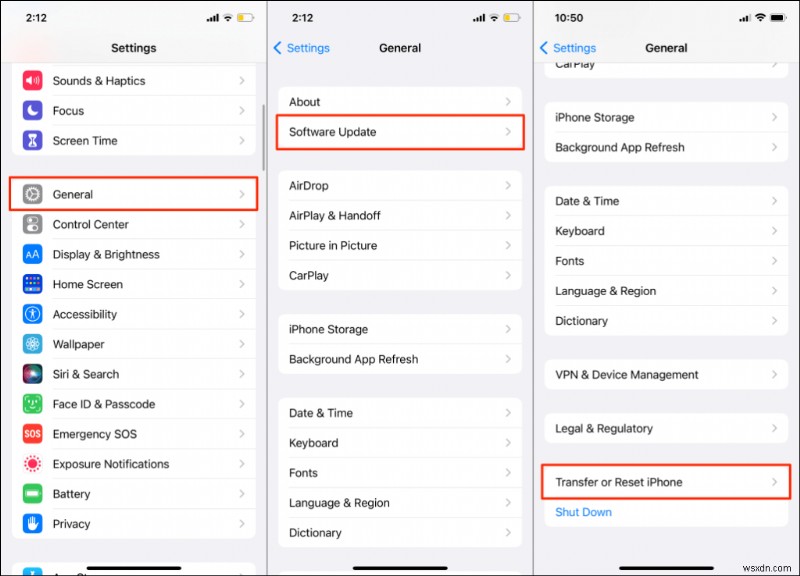Tap the blue Shut Down link

coord(583,512)
